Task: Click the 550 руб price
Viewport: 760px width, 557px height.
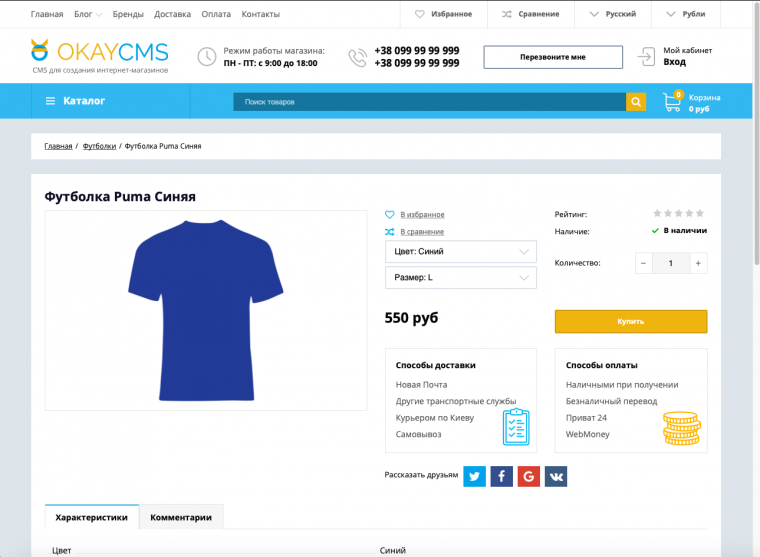Action: [x=411, y=318]
